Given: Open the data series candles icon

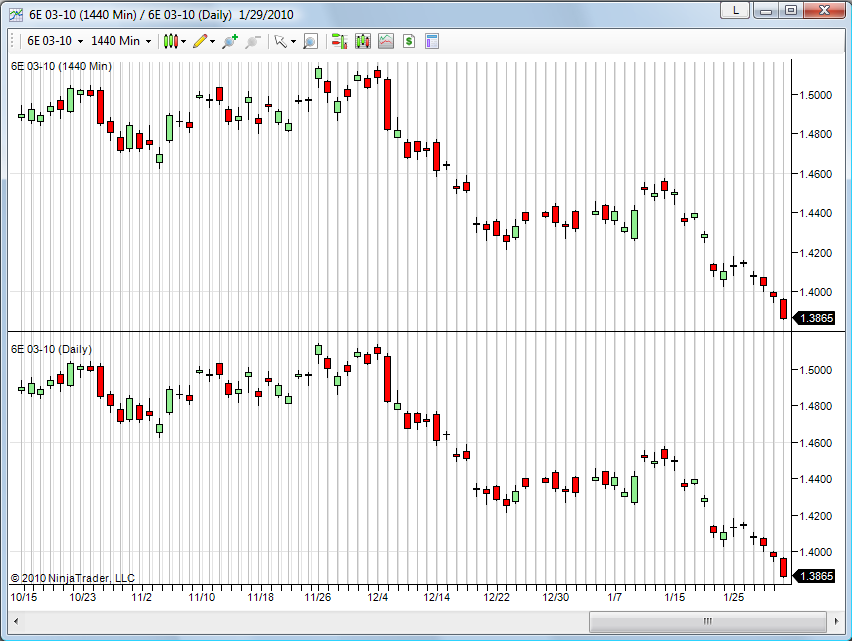Looking at the screenshot, I should [x=363, y=41].
